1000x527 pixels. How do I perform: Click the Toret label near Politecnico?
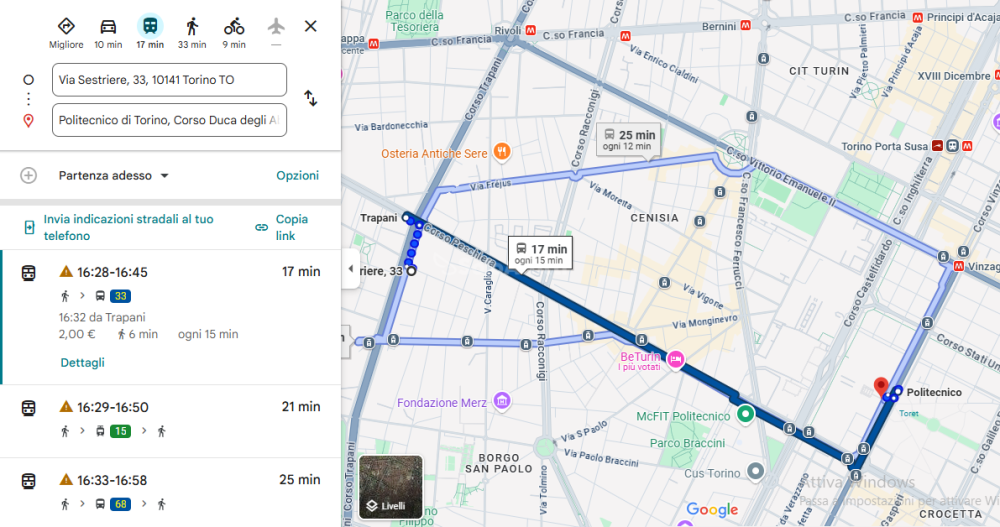(909, 413)
